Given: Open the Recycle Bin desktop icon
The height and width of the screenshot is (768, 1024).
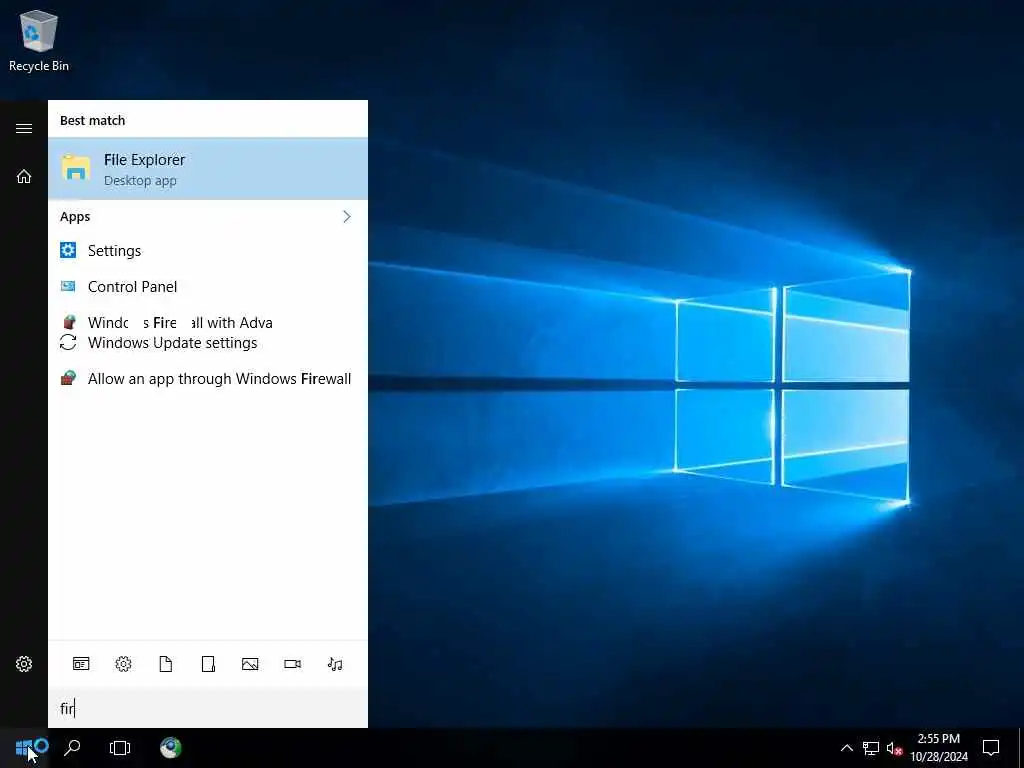Looking at the screenshot, I should [x=39, y=40].
